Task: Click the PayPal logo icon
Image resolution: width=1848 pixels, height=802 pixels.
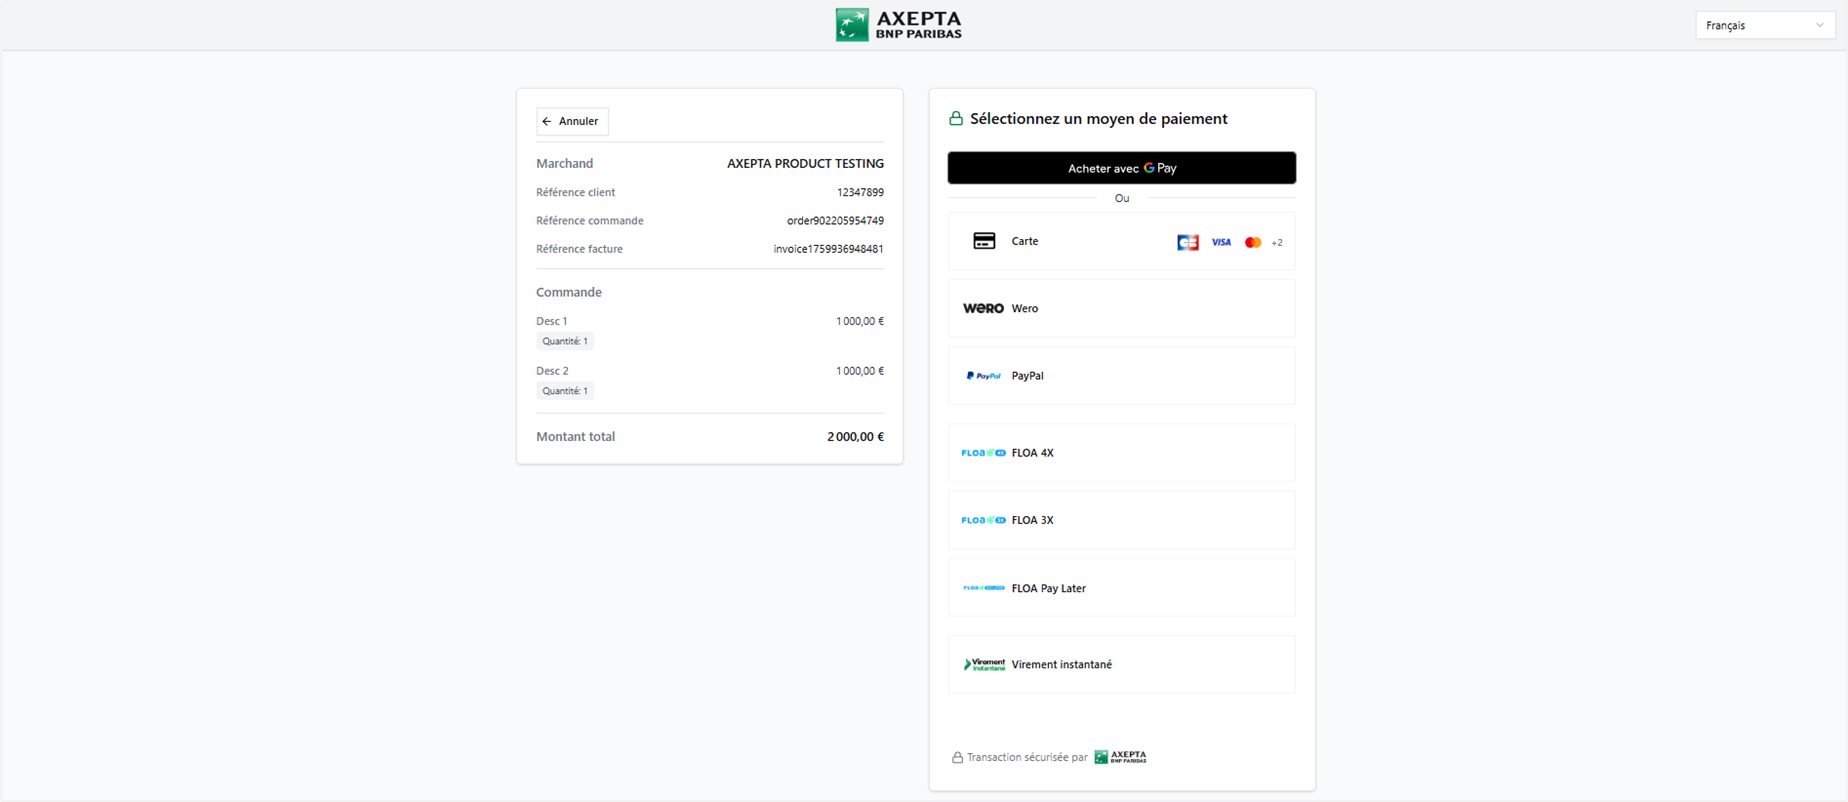Action: [983, 376]
